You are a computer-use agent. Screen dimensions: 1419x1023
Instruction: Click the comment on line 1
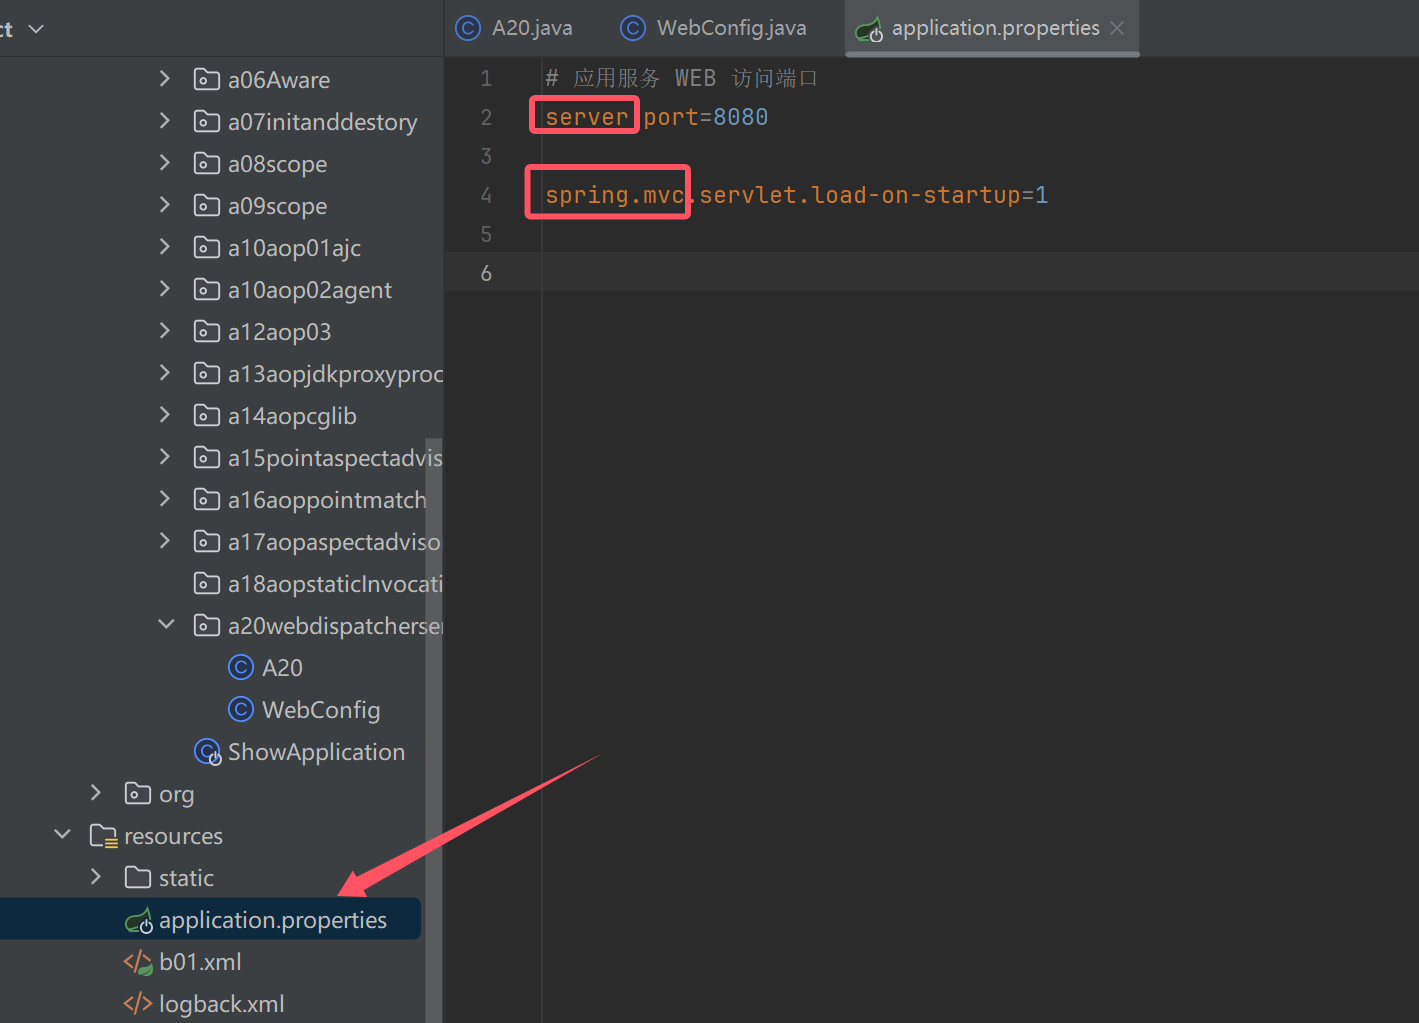[x=681, y=78]
